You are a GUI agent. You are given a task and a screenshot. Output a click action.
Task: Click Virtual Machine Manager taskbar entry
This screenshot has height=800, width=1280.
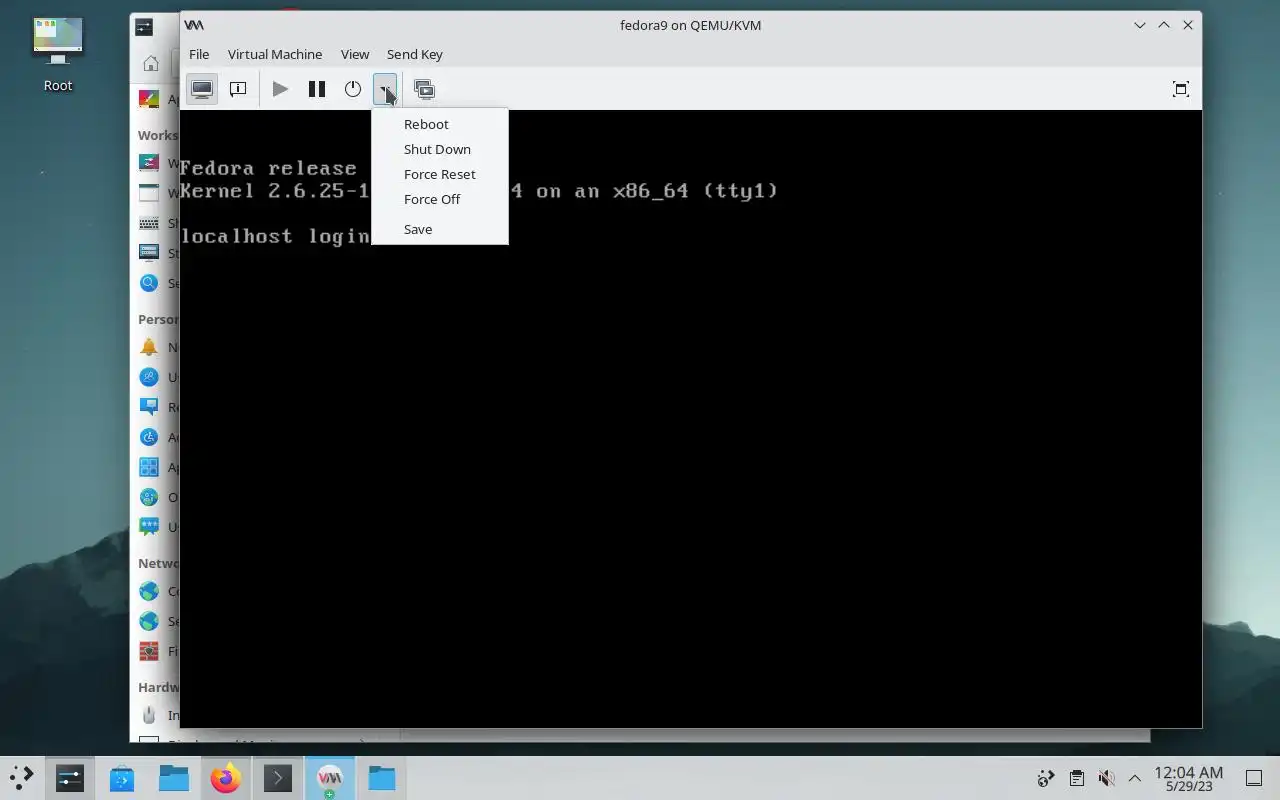point(330,777)
